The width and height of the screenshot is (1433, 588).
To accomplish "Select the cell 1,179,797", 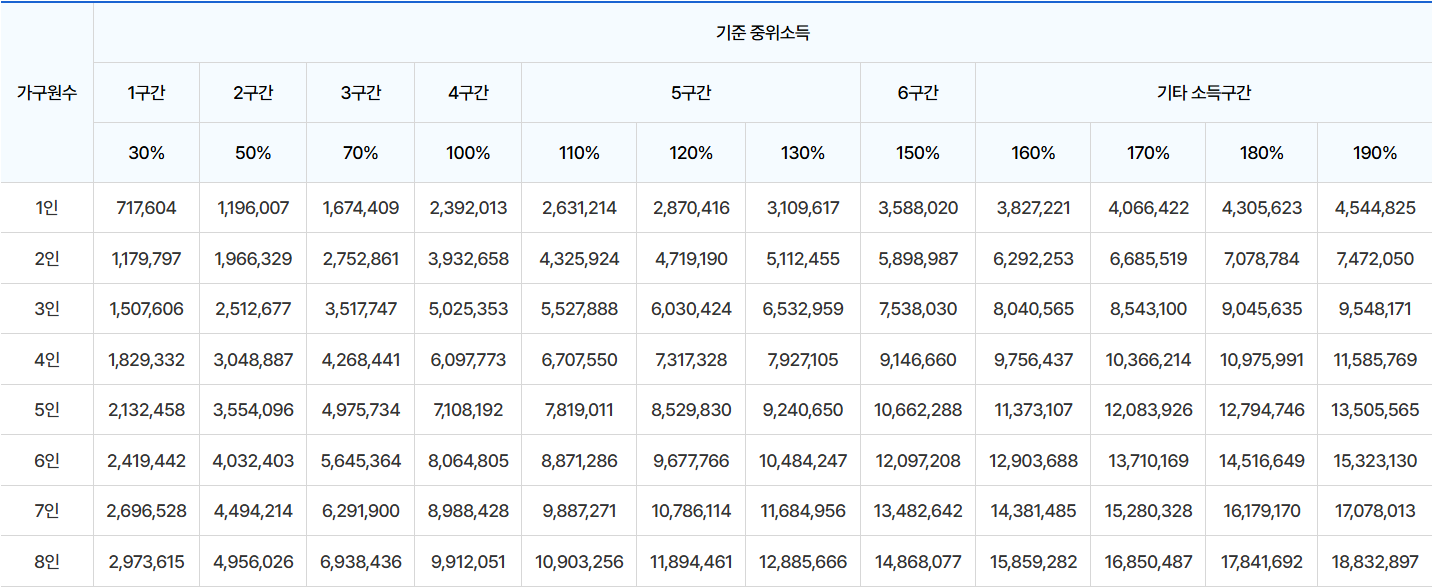I will click(x=146, y=259).
